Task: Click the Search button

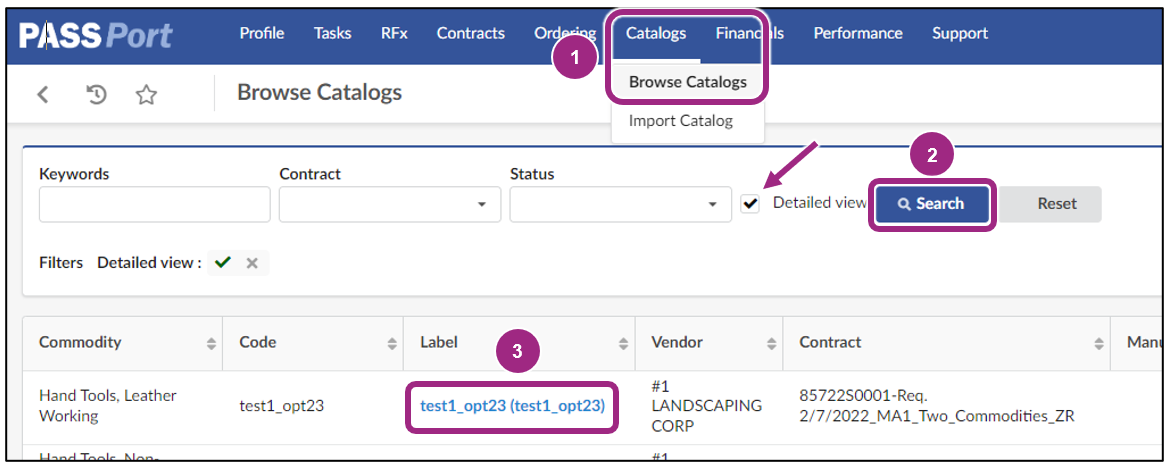Action: (x=932, y=203)
